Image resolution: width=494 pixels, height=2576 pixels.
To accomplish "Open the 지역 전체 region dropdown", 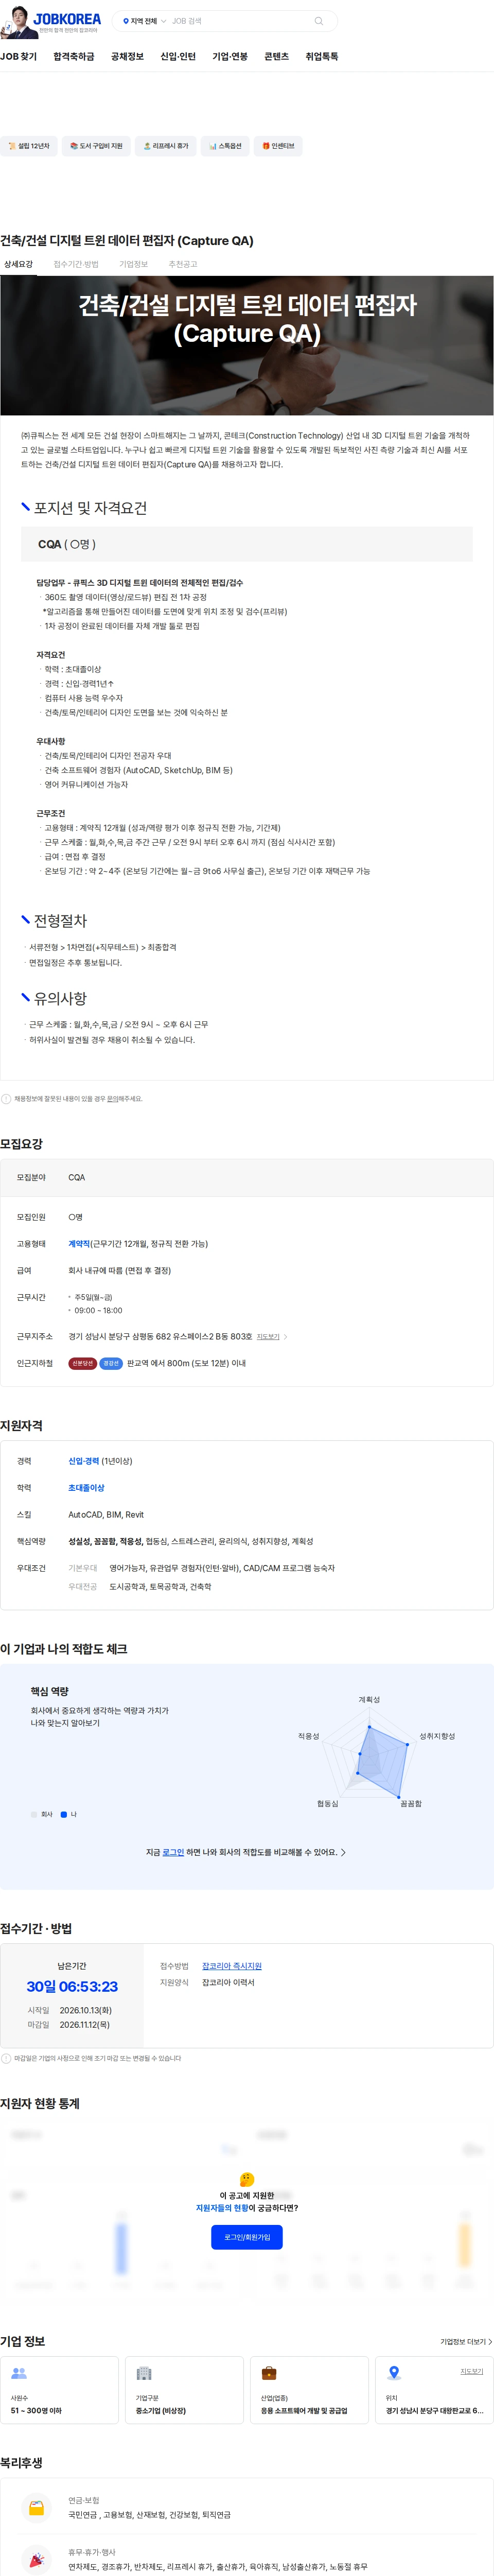I will coord(144,21).
